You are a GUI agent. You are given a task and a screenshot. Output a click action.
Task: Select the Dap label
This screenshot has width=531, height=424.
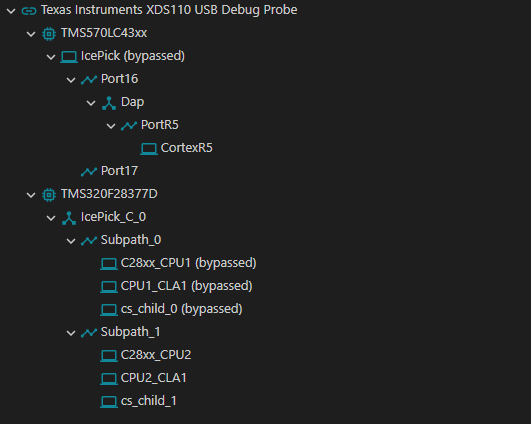(132, 102)
